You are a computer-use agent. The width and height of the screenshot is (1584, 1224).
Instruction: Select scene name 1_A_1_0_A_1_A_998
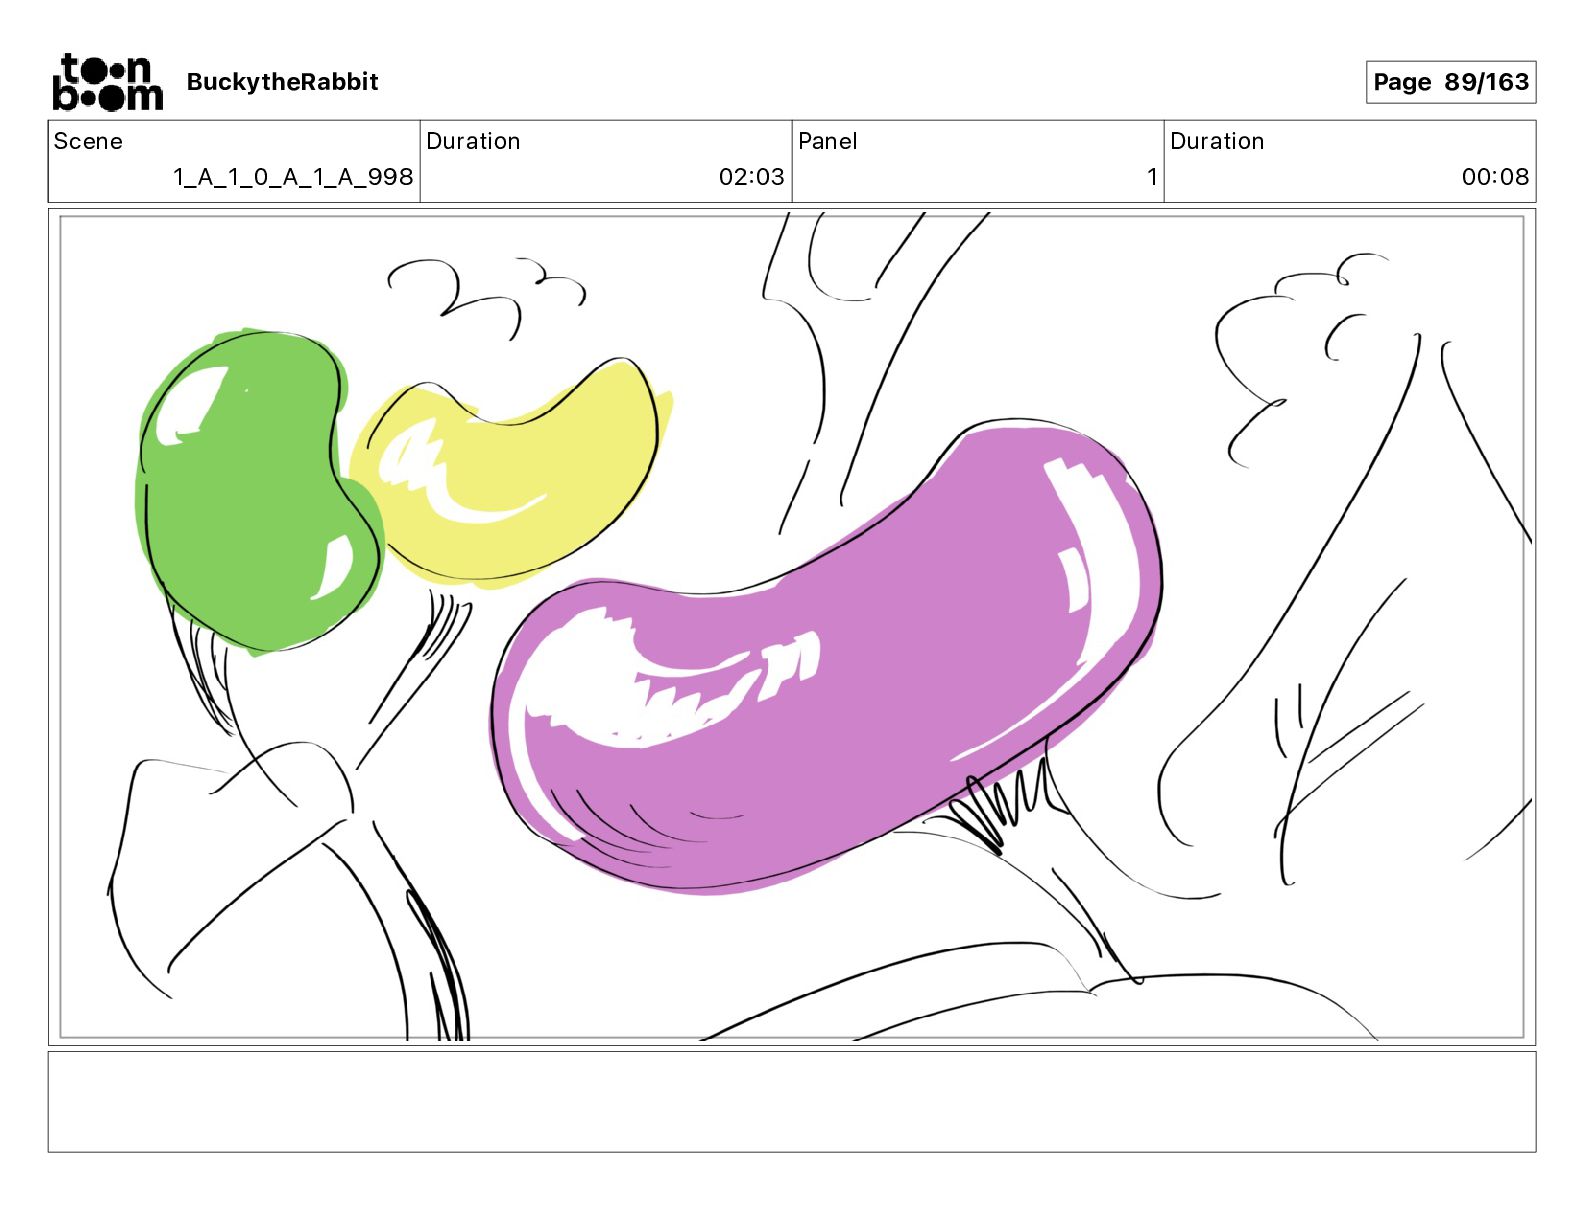point(293,177)
